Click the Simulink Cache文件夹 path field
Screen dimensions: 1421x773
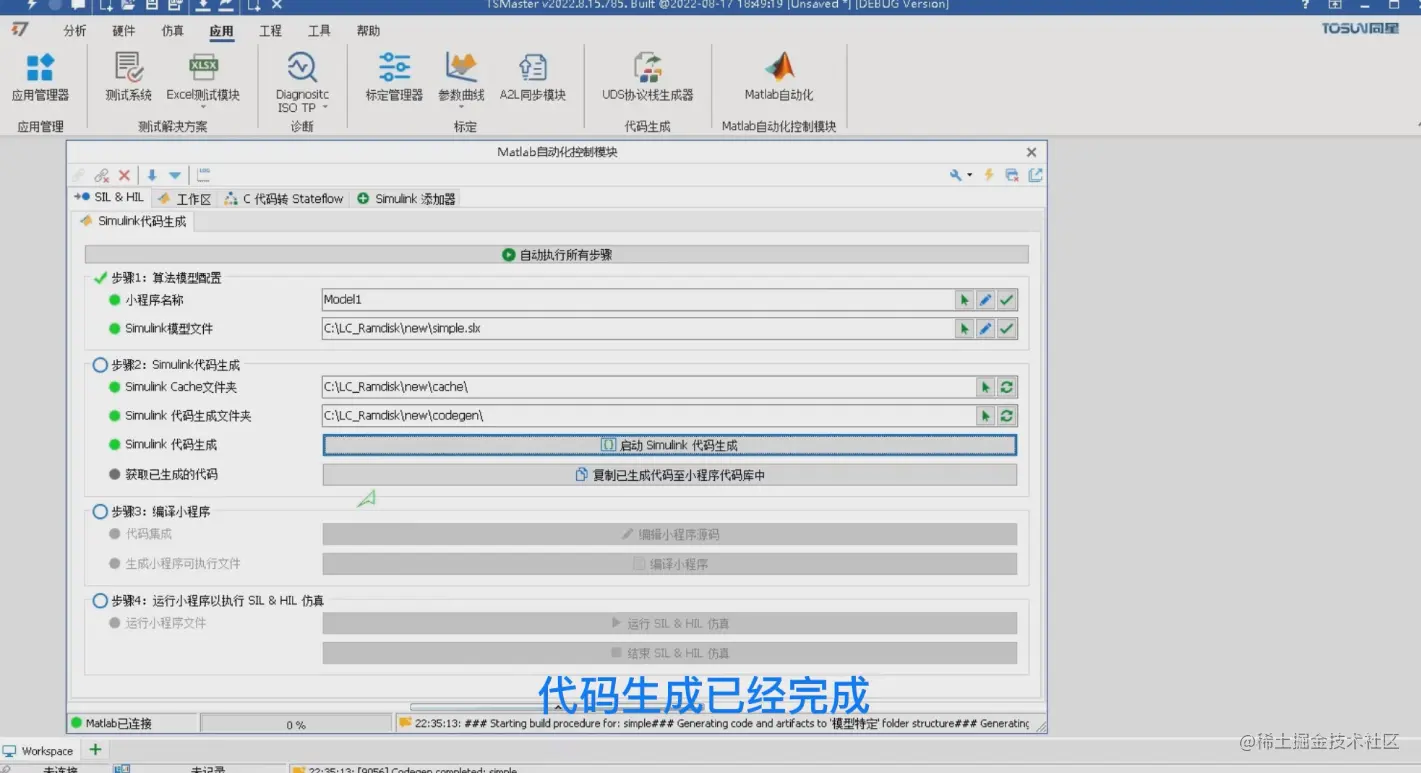click(649, 387)
